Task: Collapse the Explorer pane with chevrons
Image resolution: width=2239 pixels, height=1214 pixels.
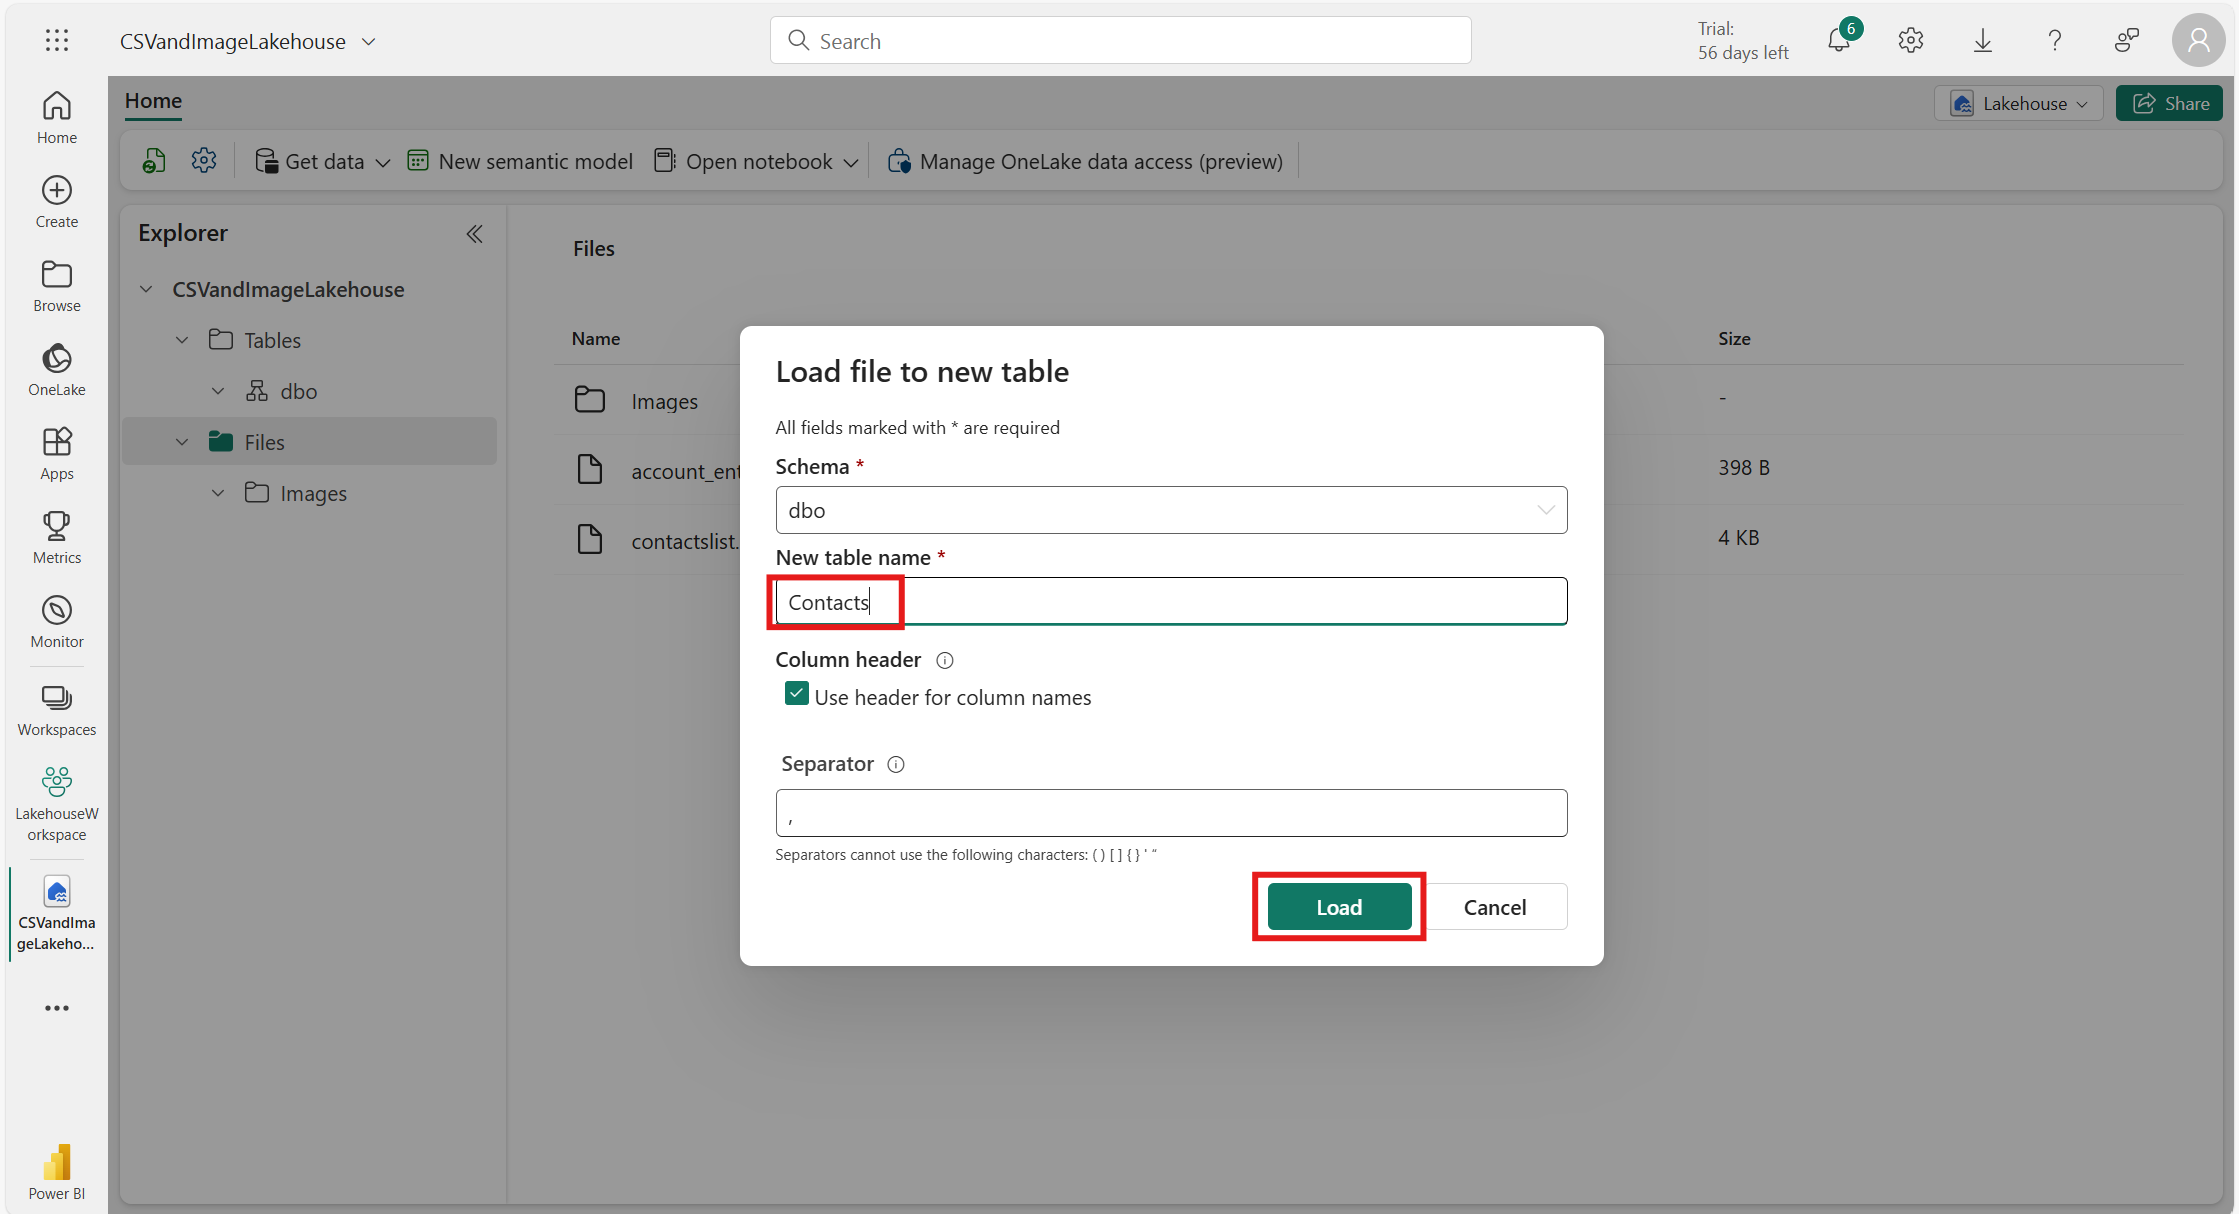Action: pyautogui.click(x=474, y=233)
